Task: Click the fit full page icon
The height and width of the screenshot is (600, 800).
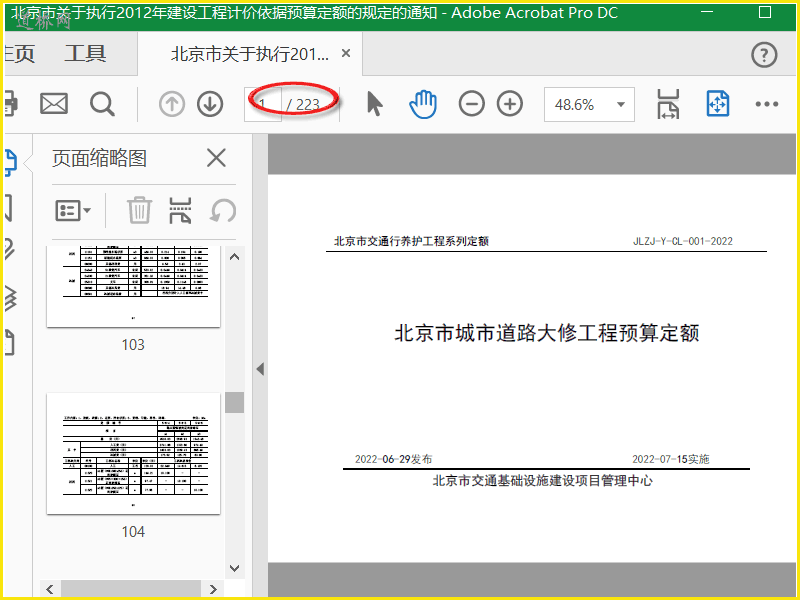Action: coord(717,104)
